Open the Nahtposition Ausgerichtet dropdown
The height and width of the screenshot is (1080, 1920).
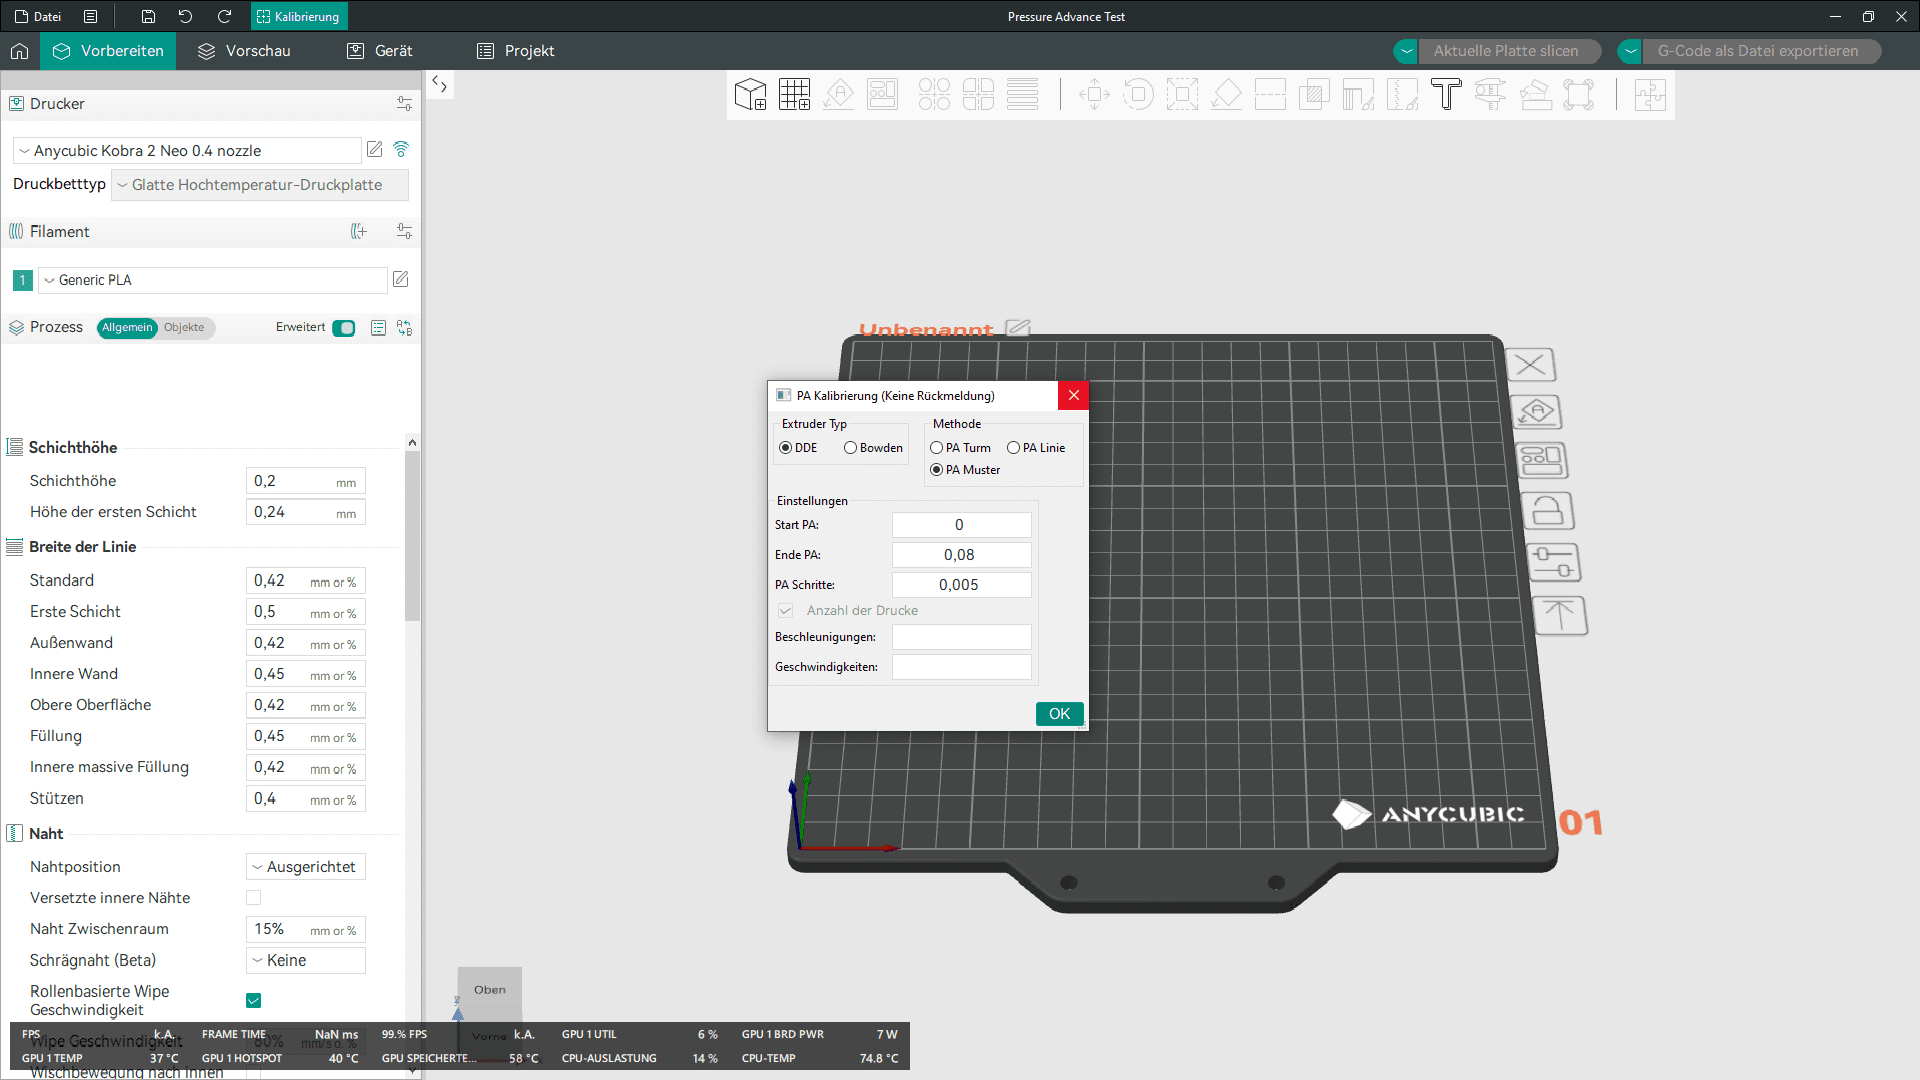coord(306,867)
